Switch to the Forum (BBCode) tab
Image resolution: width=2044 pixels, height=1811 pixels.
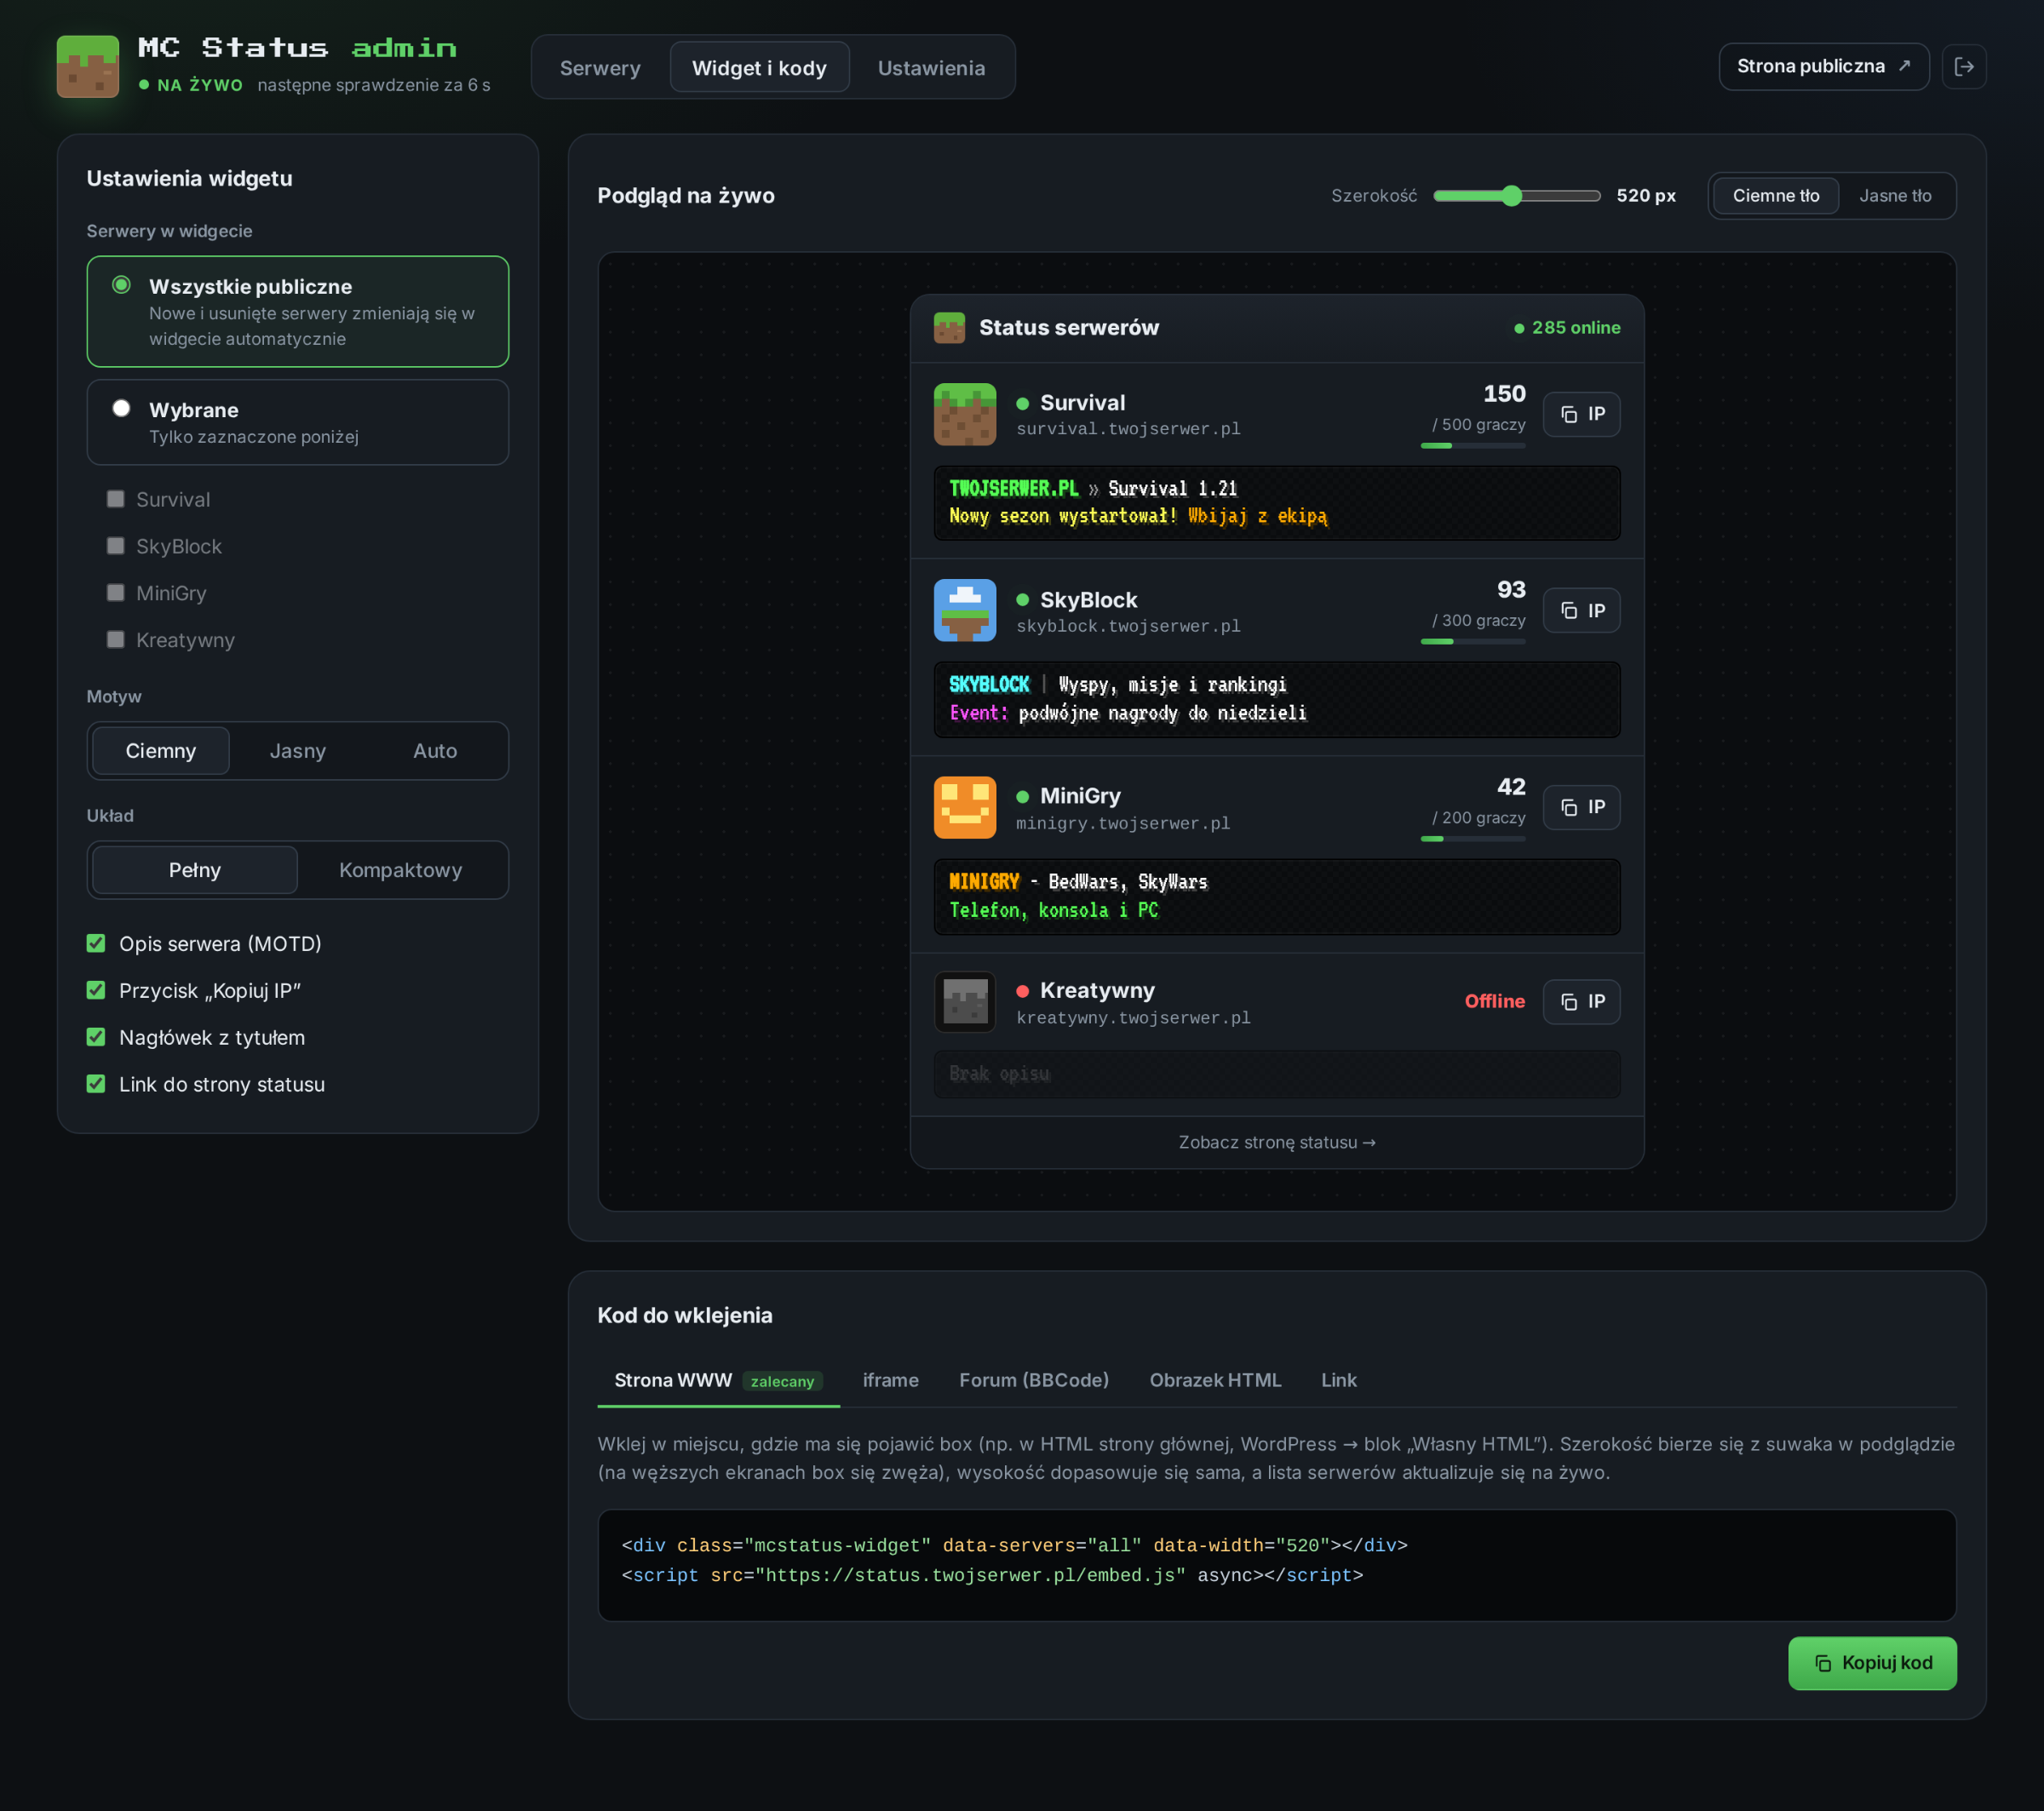click(1033, 1380)
